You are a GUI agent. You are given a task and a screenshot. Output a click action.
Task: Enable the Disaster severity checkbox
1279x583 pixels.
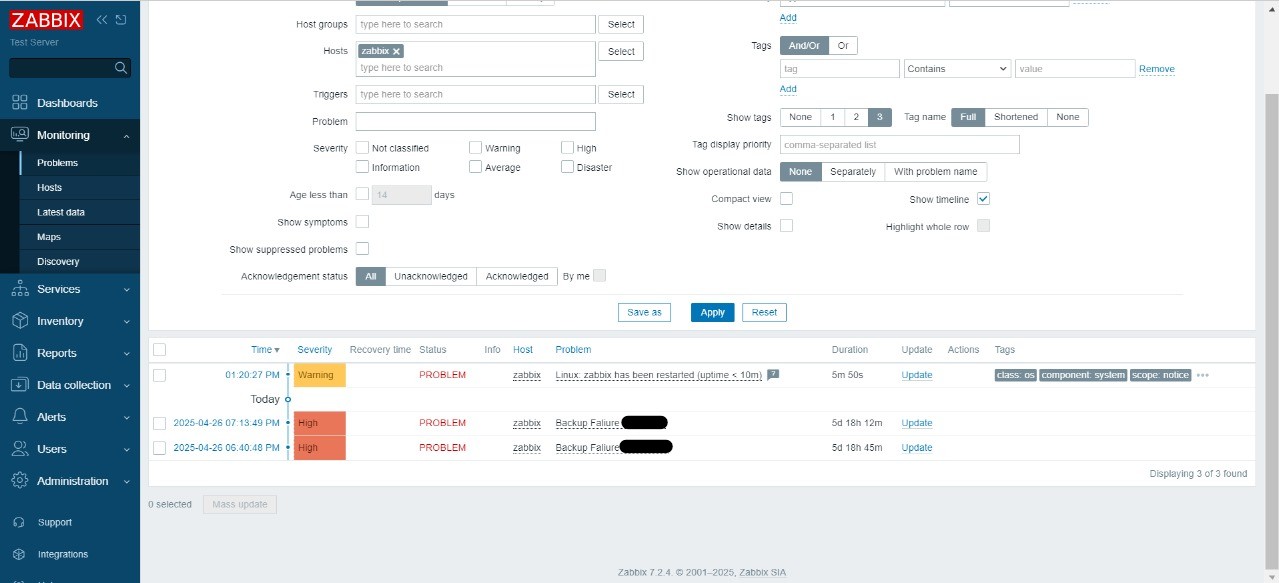[x=568, y=167]
